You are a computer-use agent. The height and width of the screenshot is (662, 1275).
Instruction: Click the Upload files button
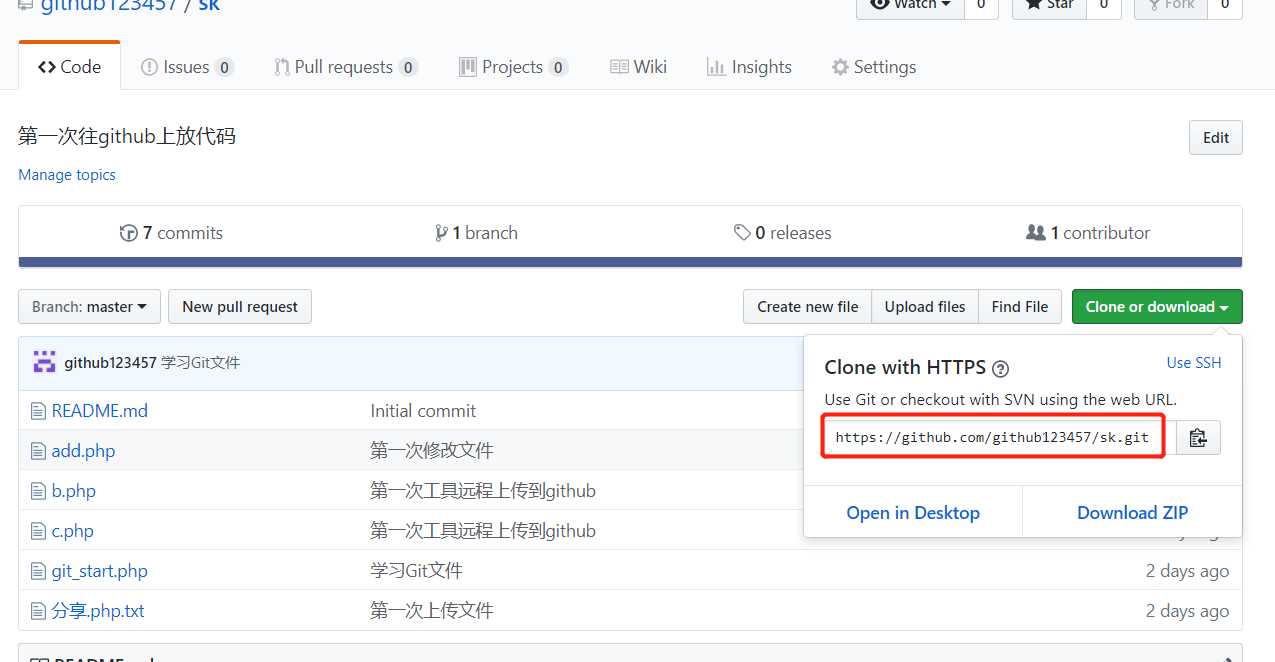925,307
